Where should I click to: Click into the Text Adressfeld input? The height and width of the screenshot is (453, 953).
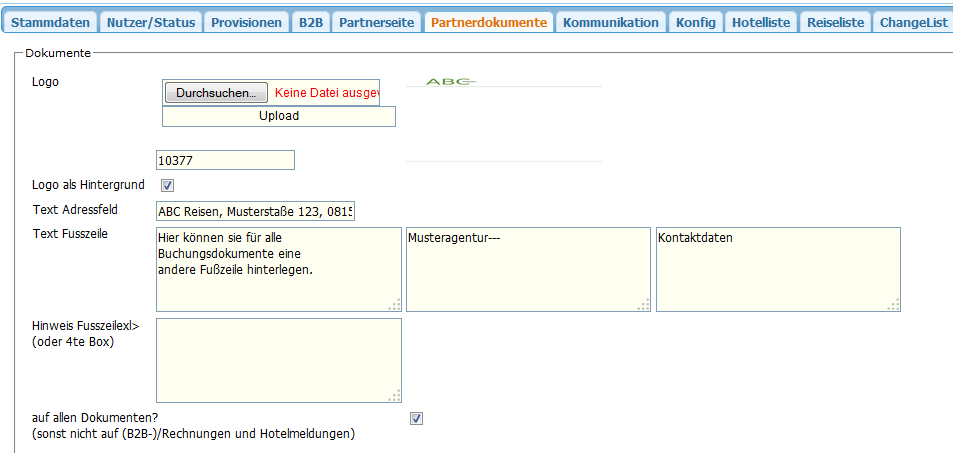point(255,211)
